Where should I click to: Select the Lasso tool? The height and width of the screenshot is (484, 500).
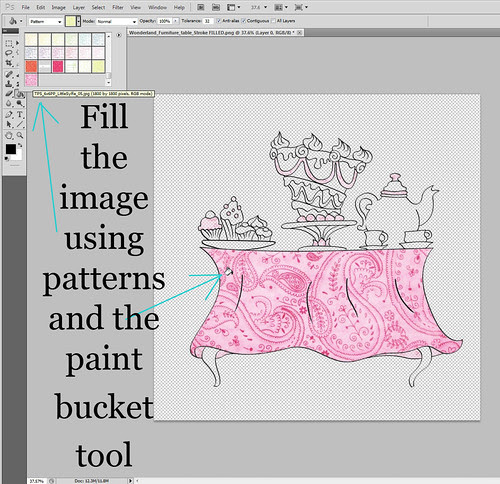pyautogui.click(x=9, y=53)
